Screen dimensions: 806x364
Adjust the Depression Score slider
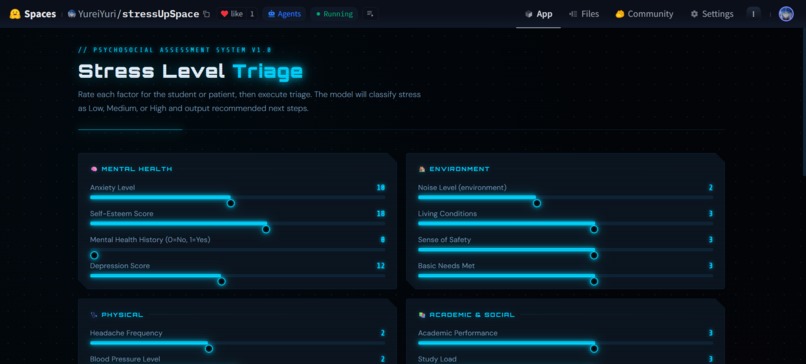[237, 276]
